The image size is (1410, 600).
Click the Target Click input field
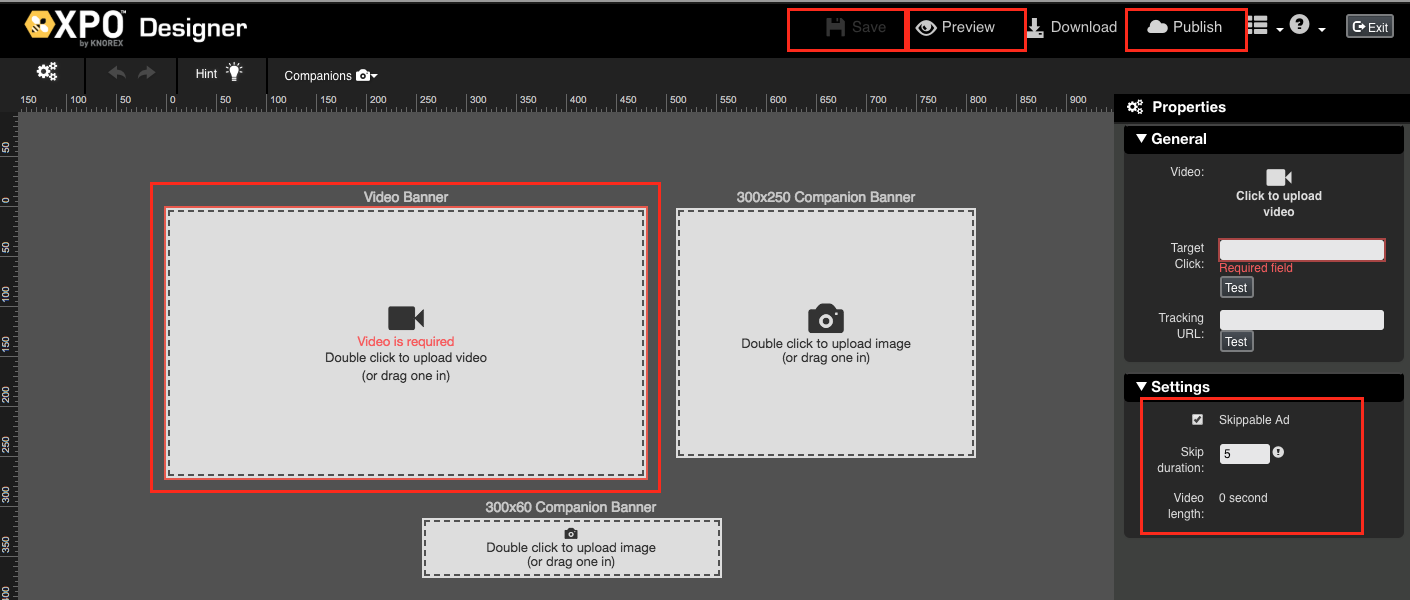click(x=1301, y=250)
